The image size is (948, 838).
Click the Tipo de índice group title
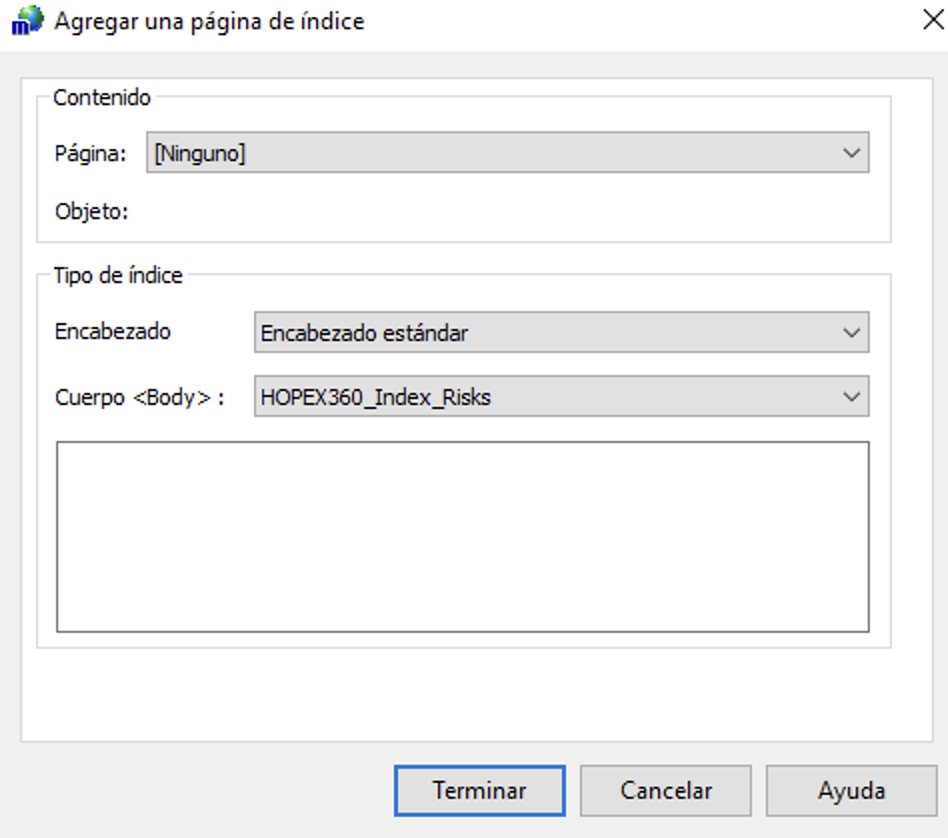pos(118,275)
